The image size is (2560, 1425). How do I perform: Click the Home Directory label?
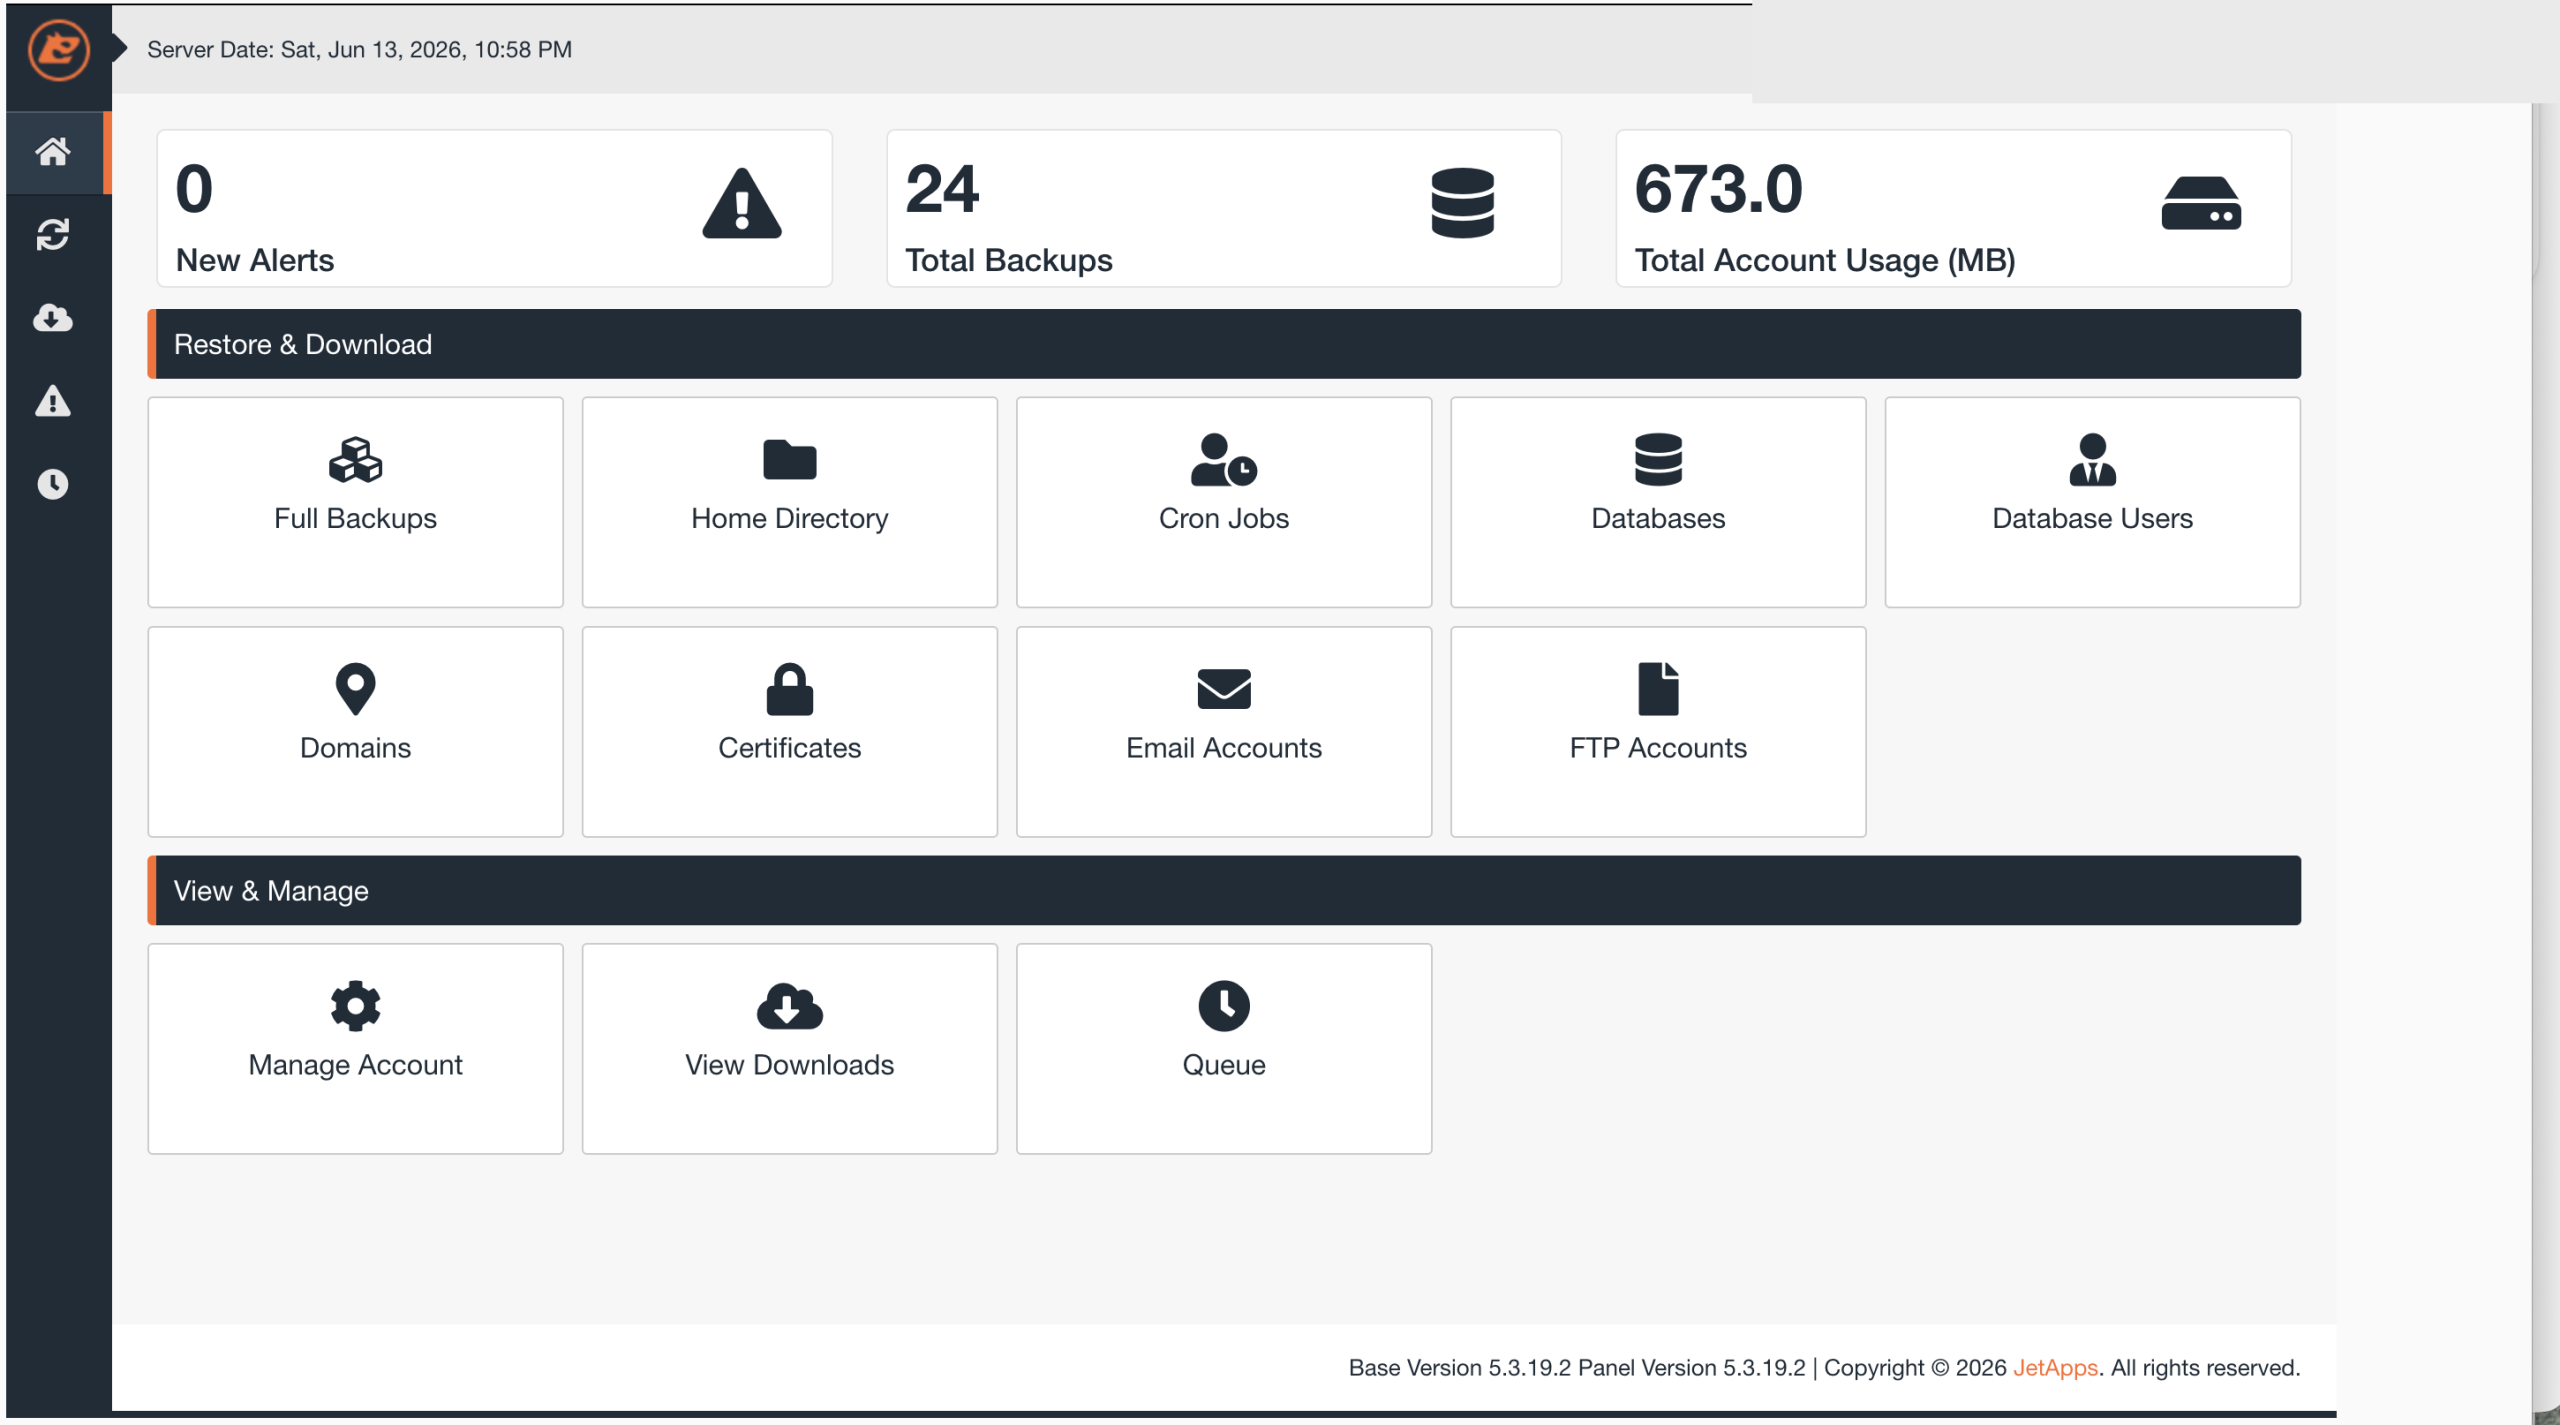click(x=790, y=518)
